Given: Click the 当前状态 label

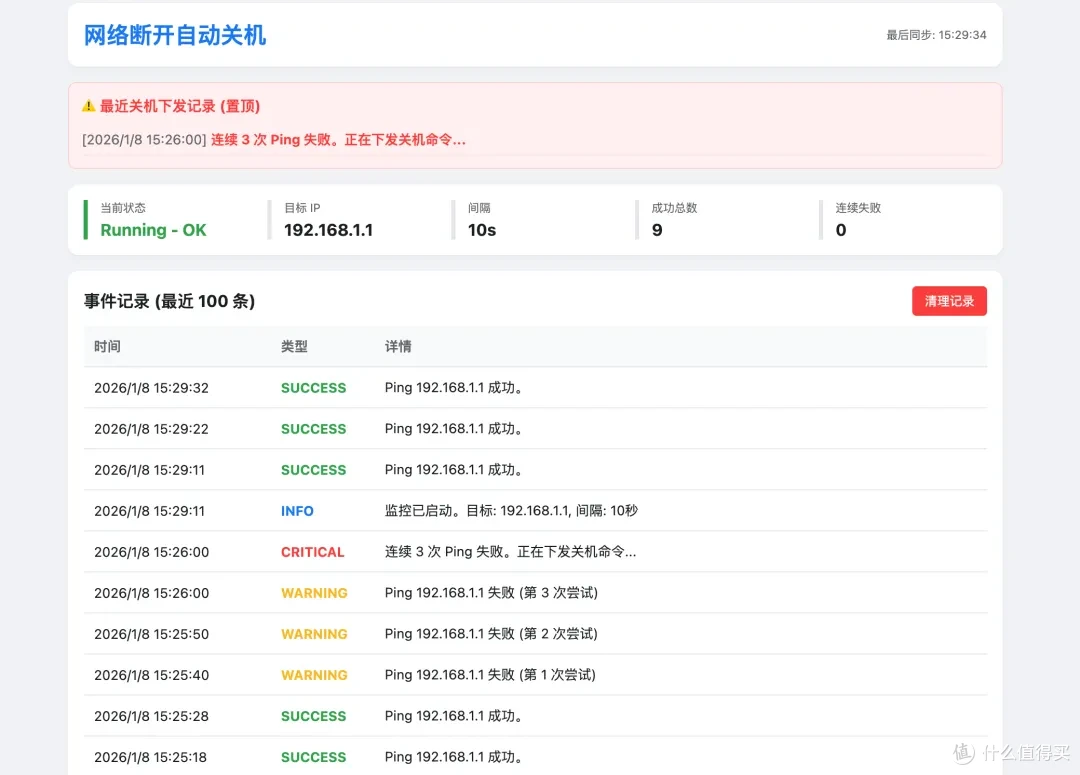Looking at the screenshot, I should [x=123, y=208].
